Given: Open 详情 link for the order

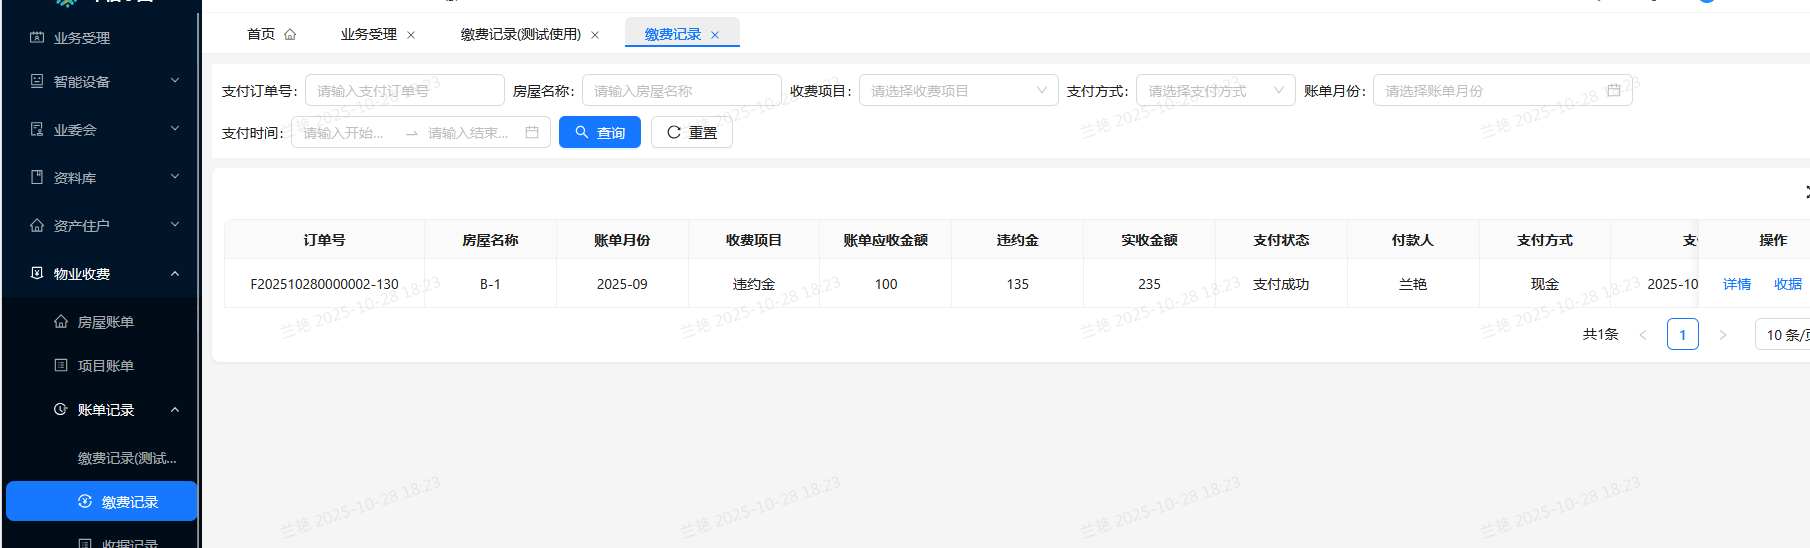Looking at the screenshot, I should click(1737, 284).
